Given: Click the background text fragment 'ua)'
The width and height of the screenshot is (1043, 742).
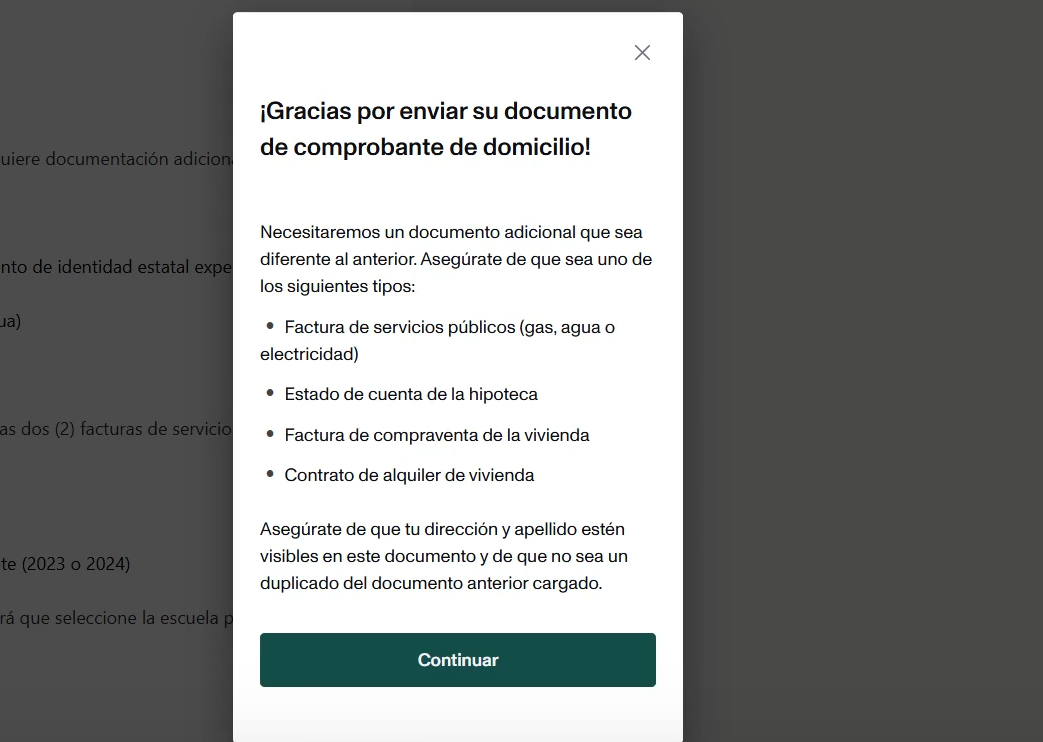Looking at the screenshot, I should point(11,321).
